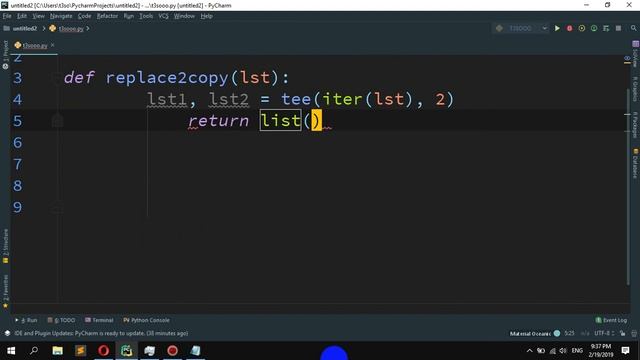Viewport: 640px width, 360px height.
Task: Start debugging with the red bug icon
Action: pos(569,28)
